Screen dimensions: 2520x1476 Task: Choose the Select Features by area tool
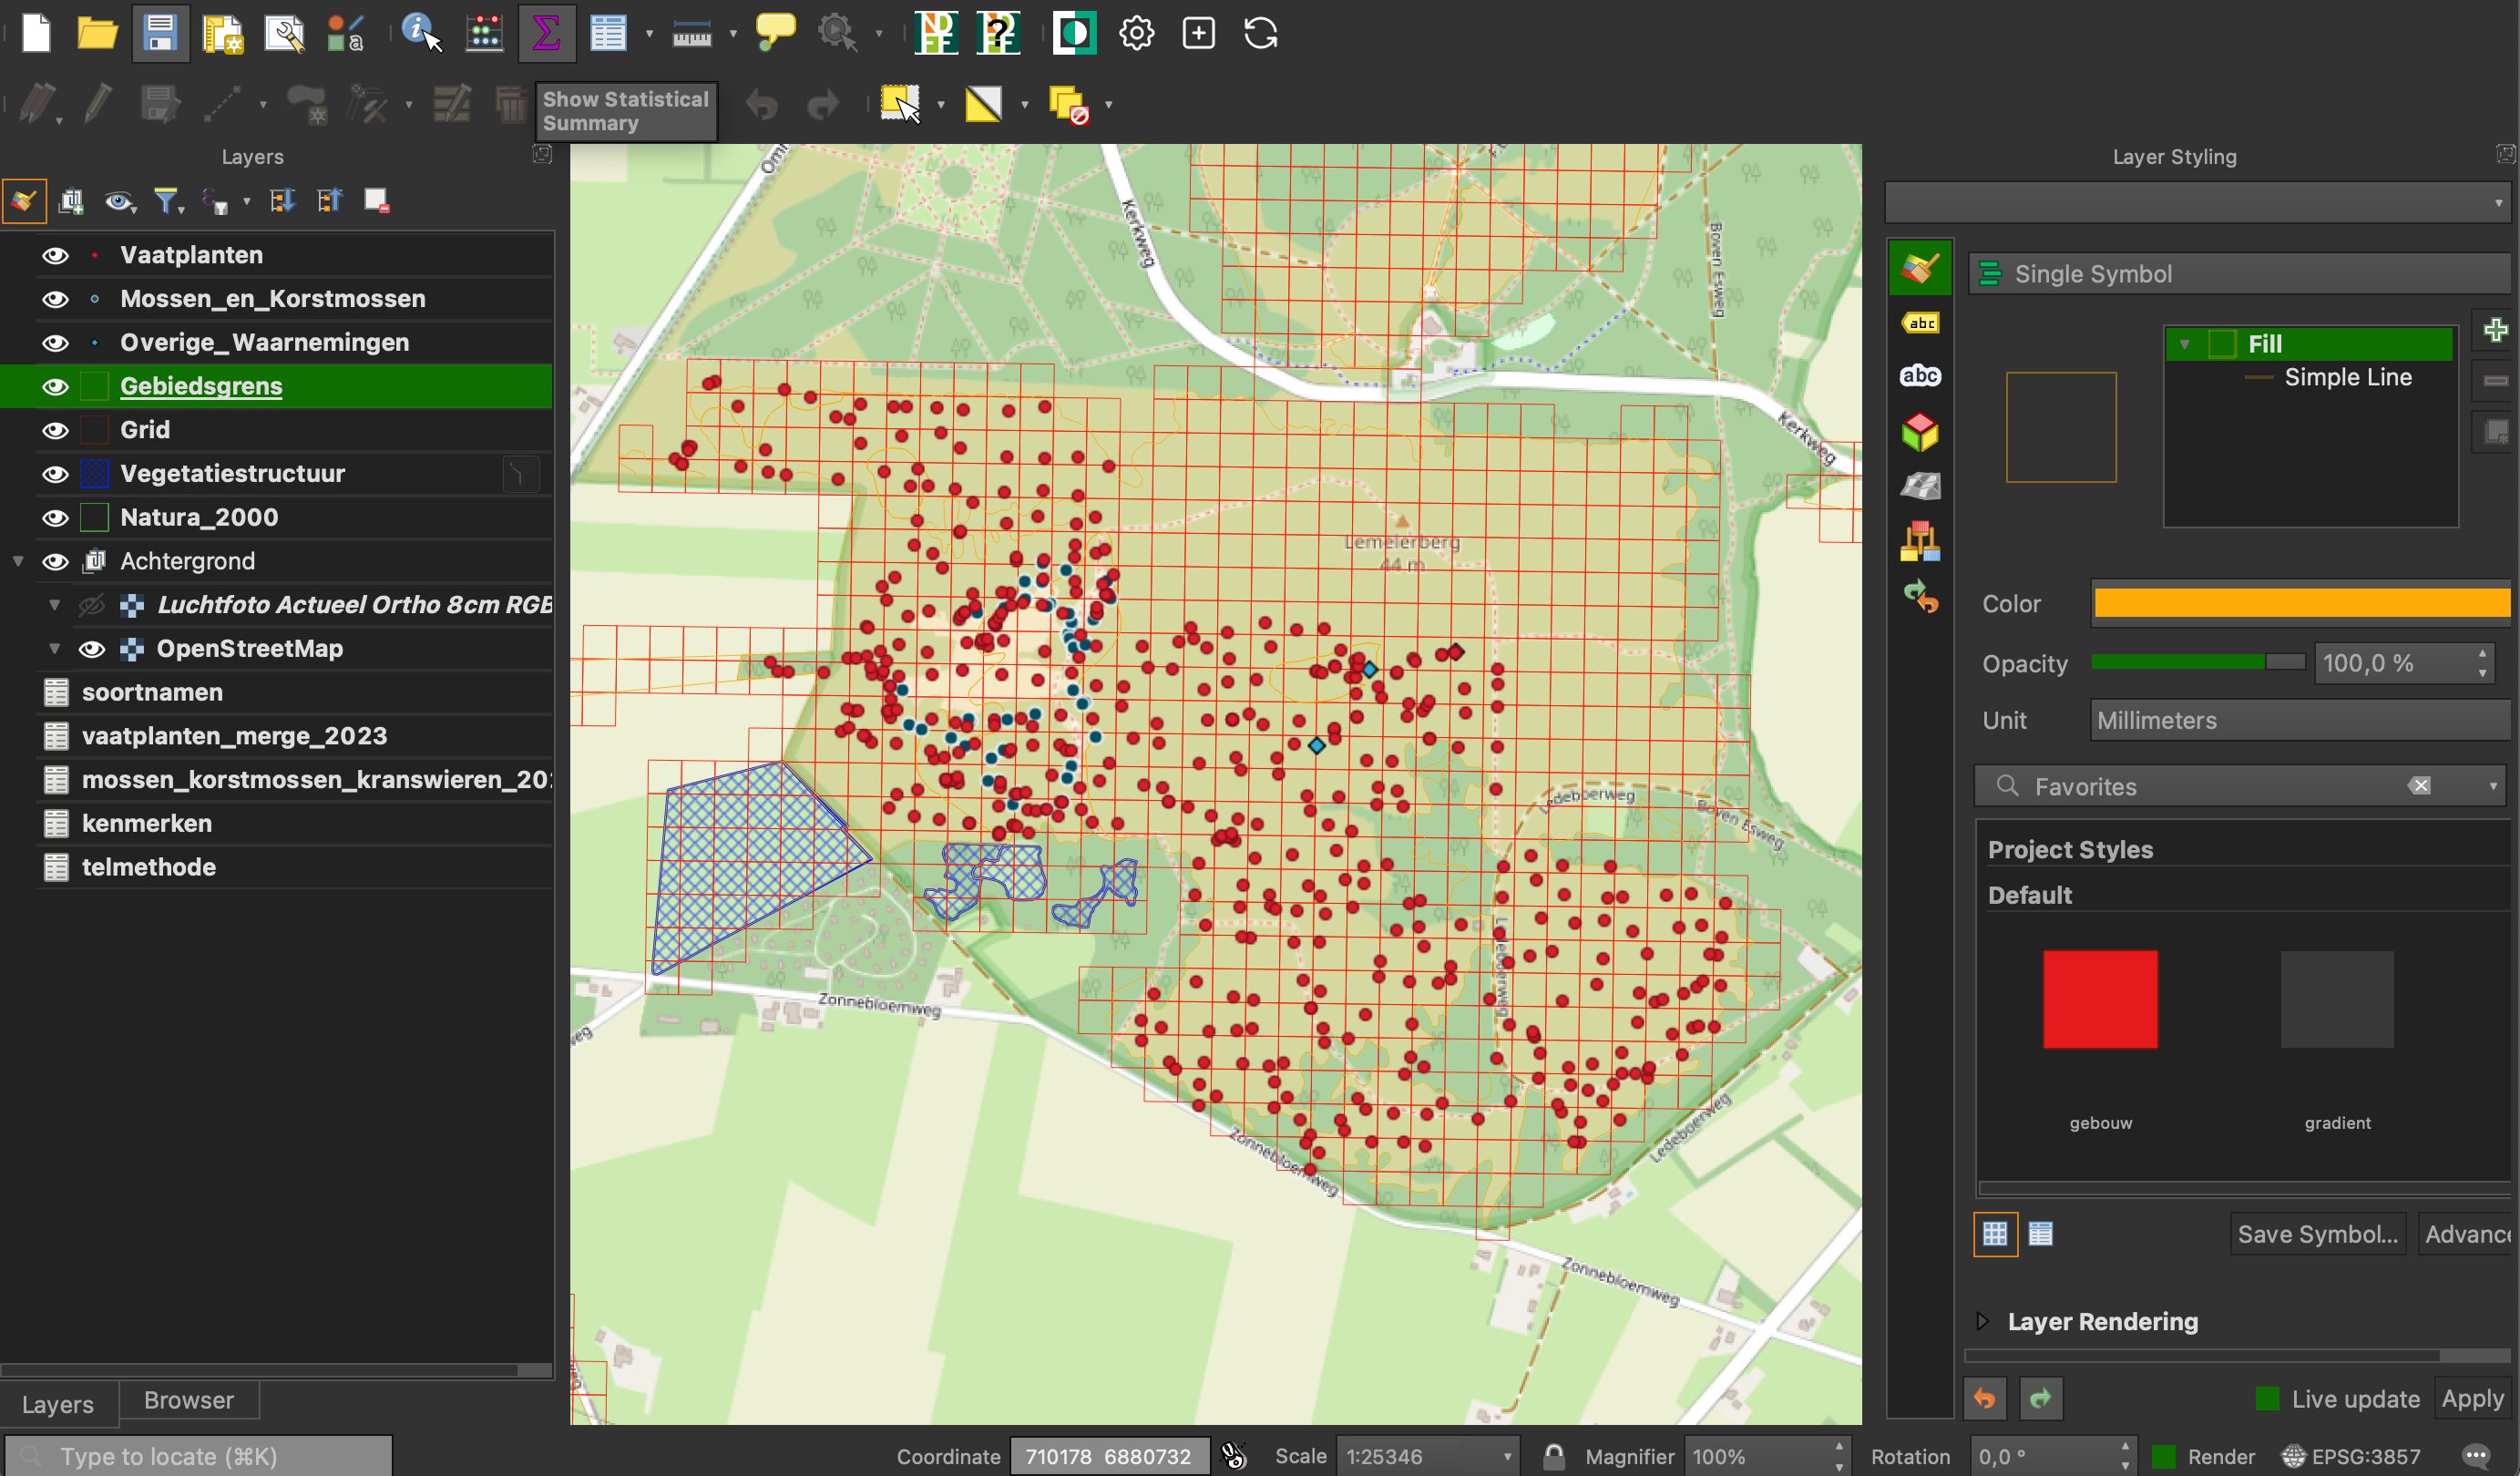pyautogui.click(x=899, y=103)
